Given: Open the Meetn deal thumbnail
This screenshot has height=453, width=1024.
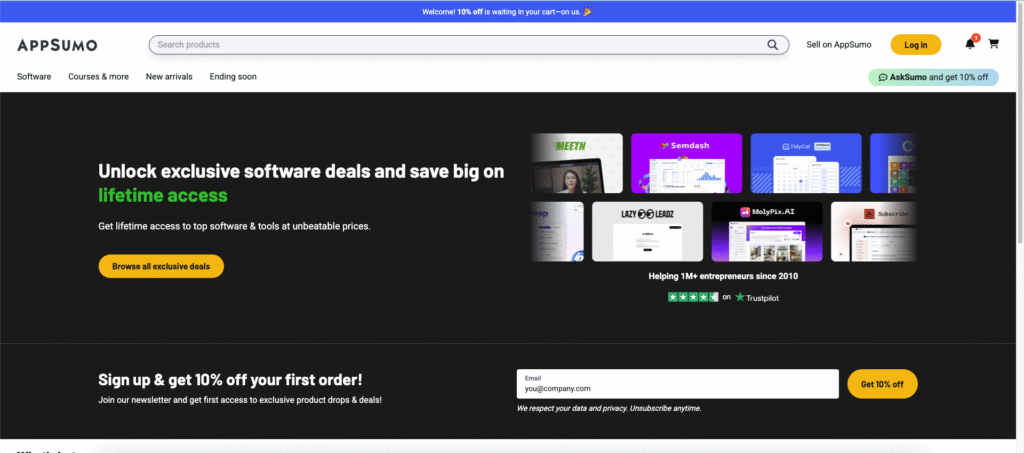Looking at the screenshot, I should (x=577, y=163).
